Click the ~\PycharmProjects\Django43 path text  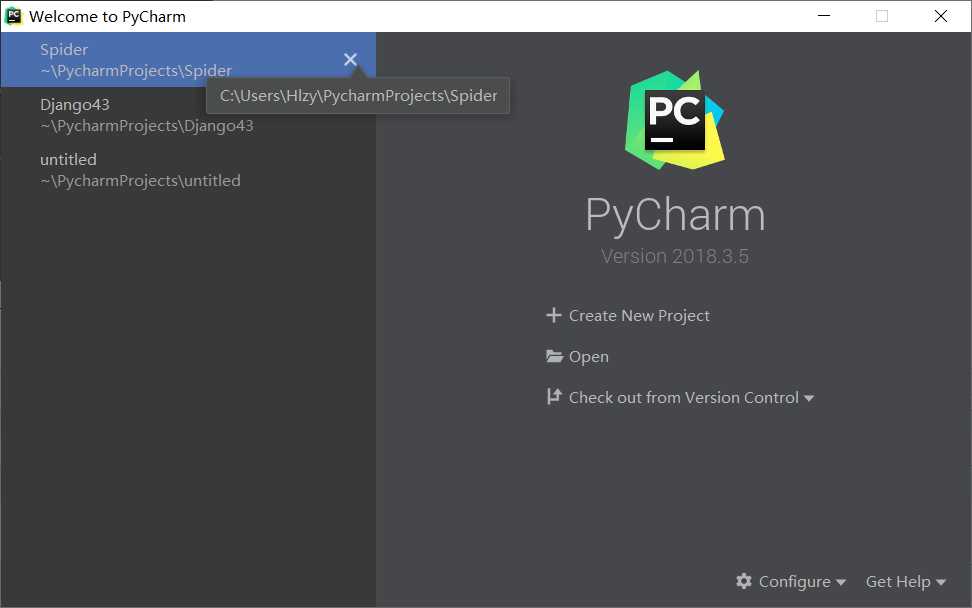(147, 126)
